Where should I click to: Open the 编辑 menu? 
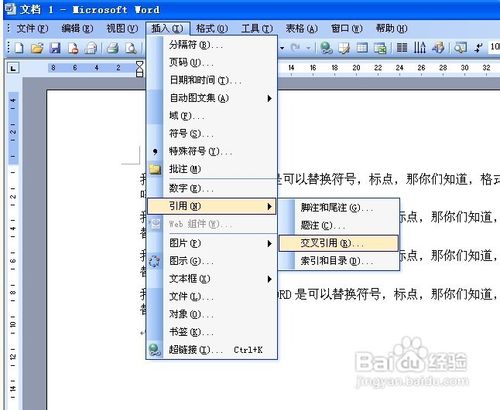[77, 29]
